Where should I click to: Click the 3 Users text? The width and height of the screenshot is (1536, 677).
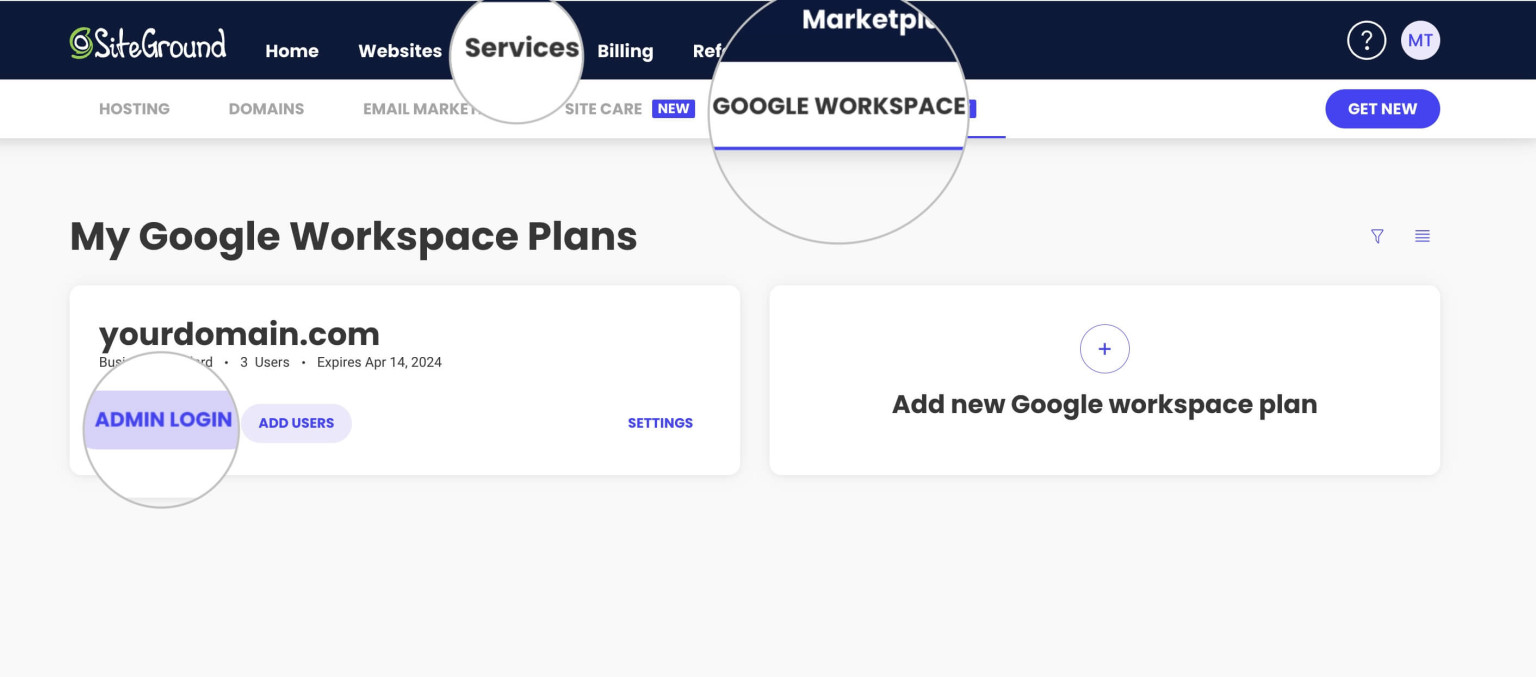click(265, 362)
